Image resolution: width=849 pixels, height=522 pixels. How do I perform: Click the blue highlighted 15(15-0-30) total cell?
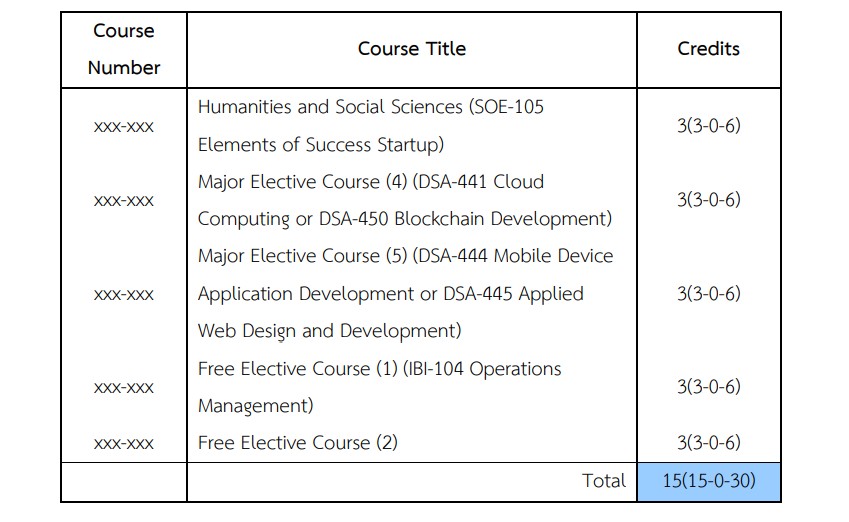tap(708, 481)
